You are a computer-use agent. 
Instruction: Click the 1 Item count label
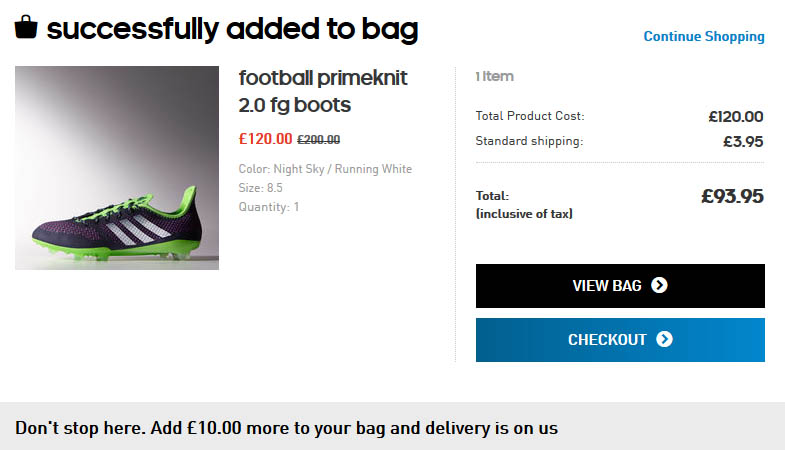pos(494,76)
